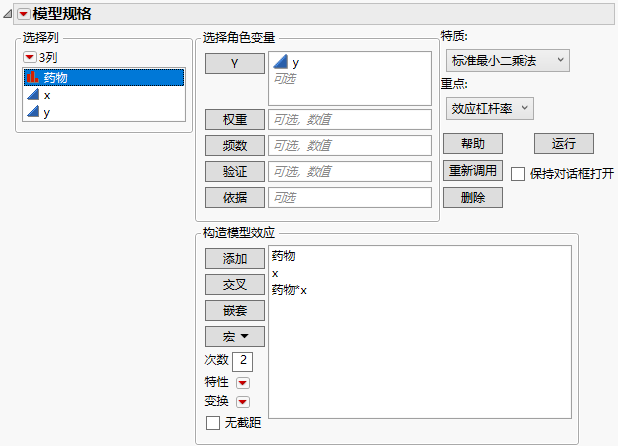618x446 pixels.
Task: Select the y variable in Y role box
Action: coord(296,63)
